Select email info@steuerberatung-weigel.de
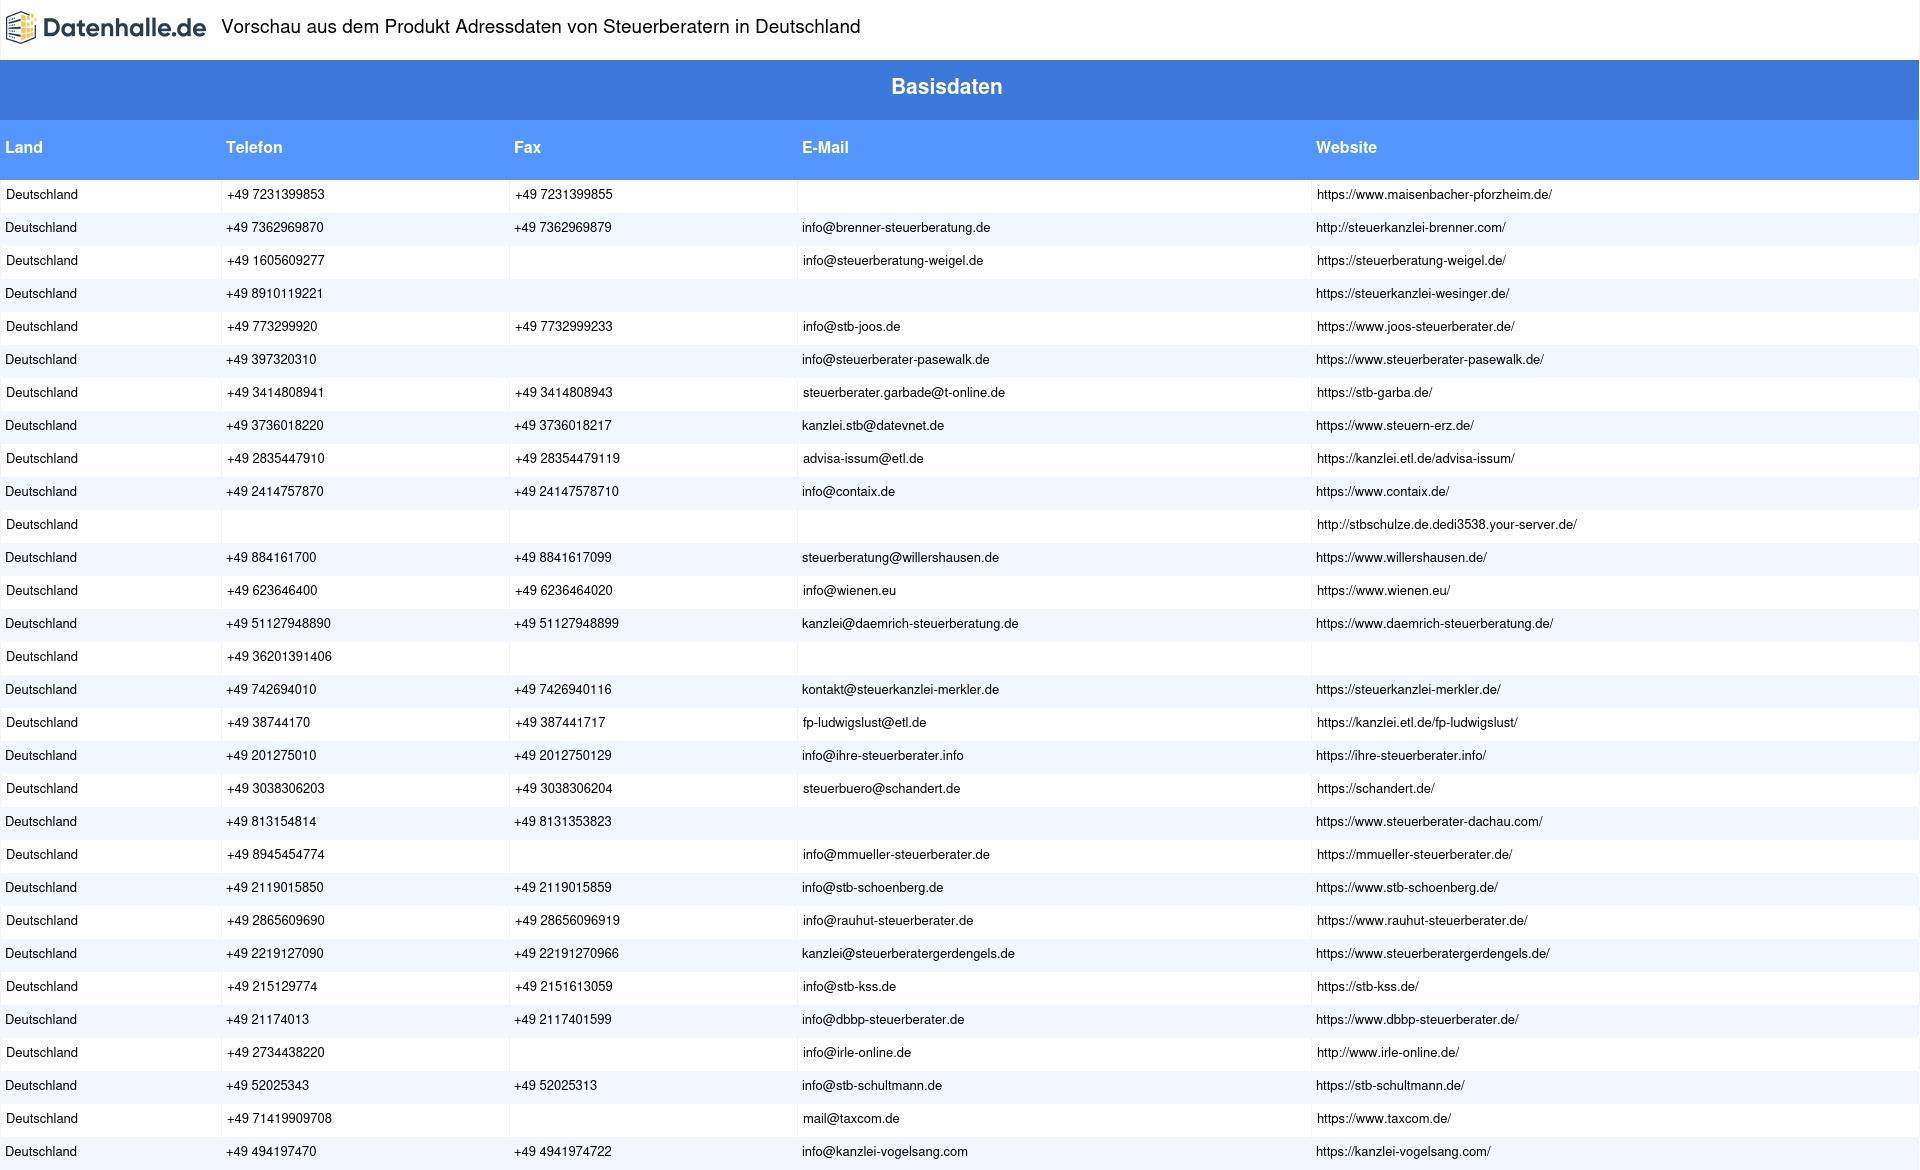 tap(893, 261)
